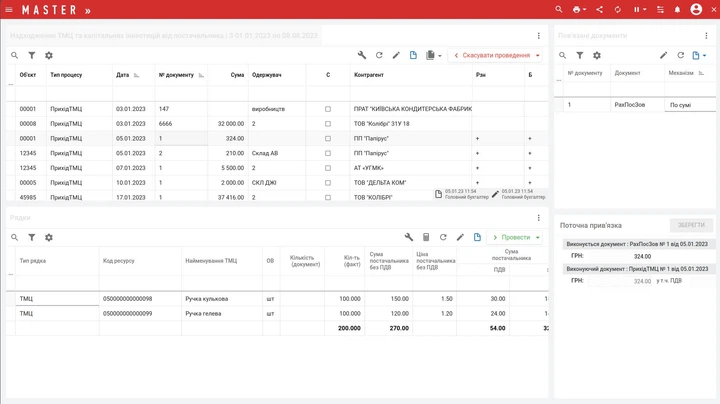Expand the double-chevron next to MASTER

coord(88,11)
